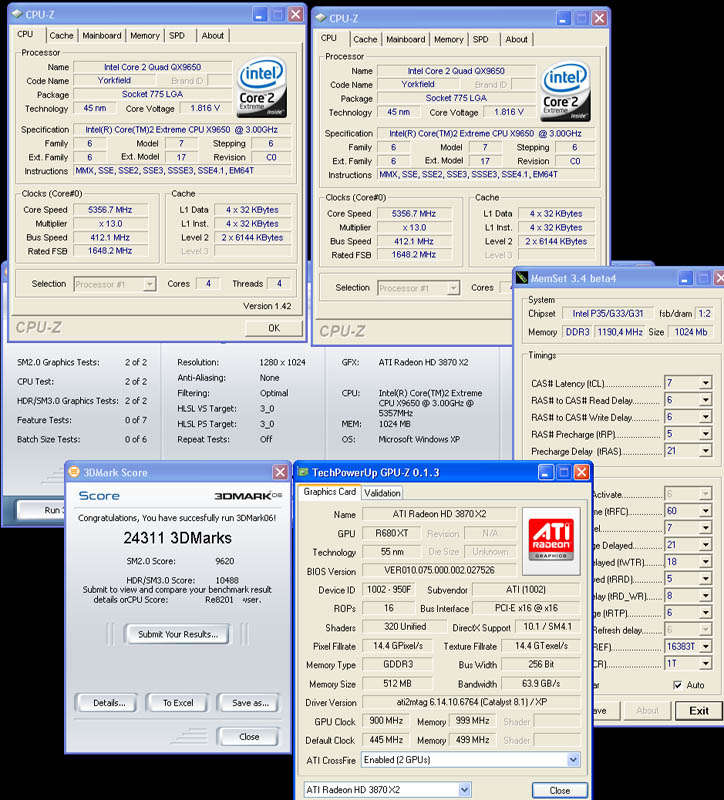The height and width of the screenshot is (800, 724).
Task: Minimize the MemSet window
Action: tap(685, 278)
